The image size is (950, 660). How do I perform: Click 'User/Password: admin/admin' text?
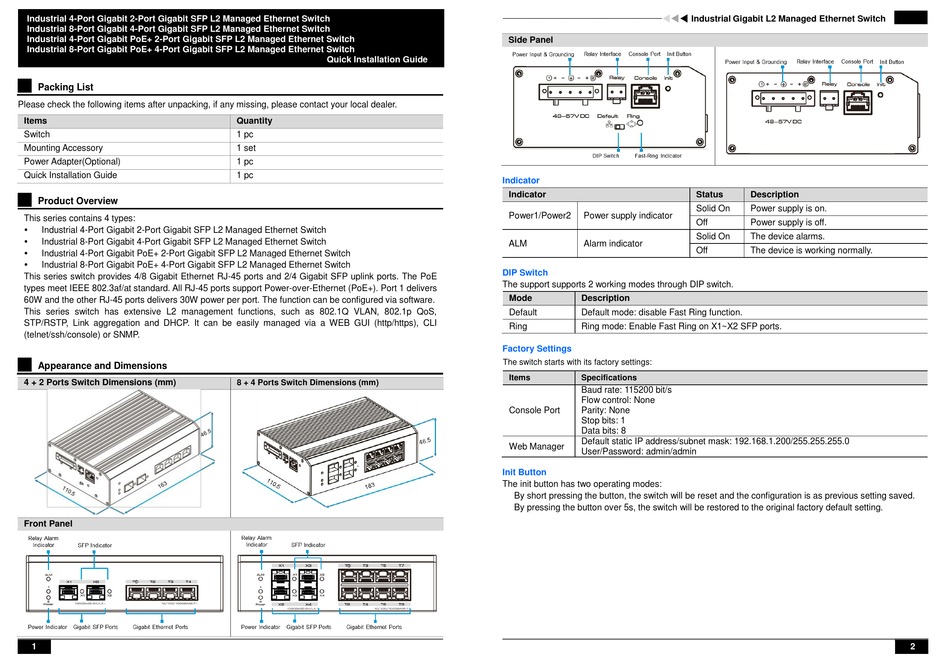(x=639, y=452)
